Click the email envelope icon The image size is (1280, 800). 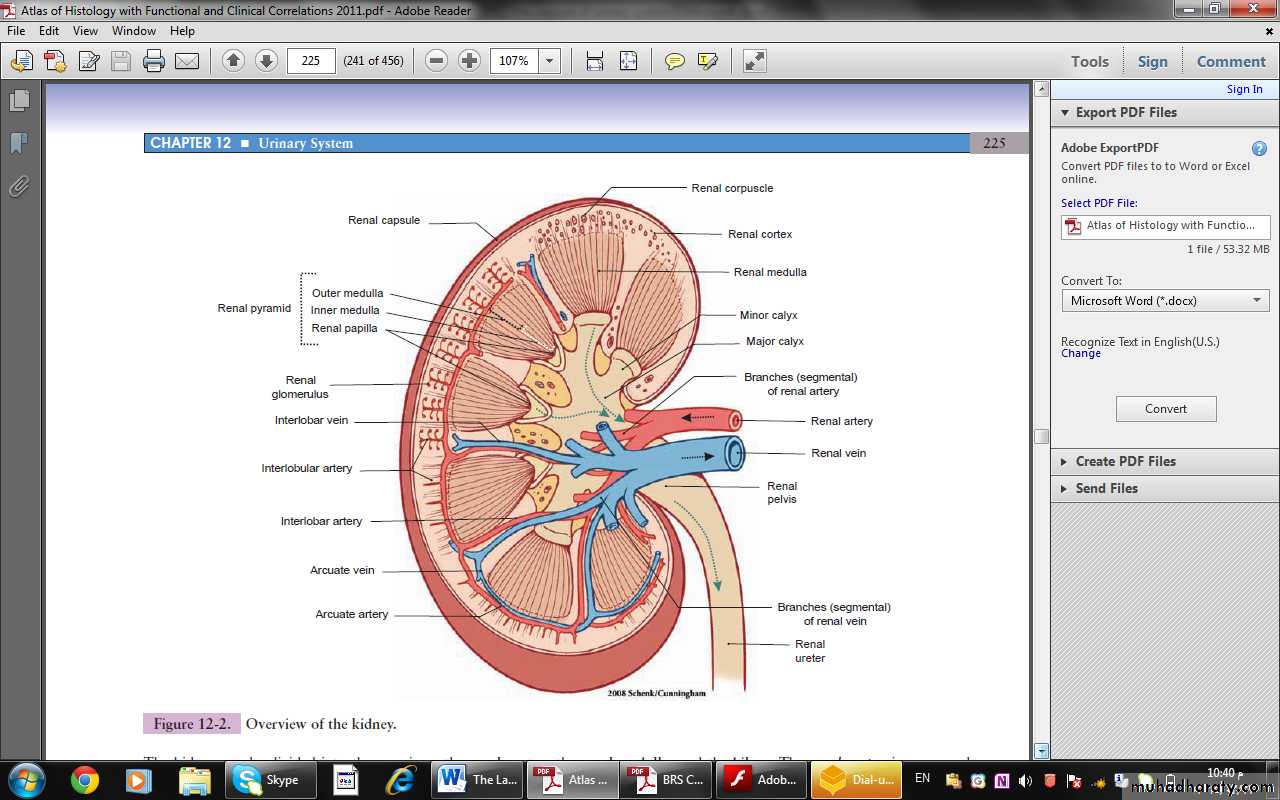click(187, 61)
